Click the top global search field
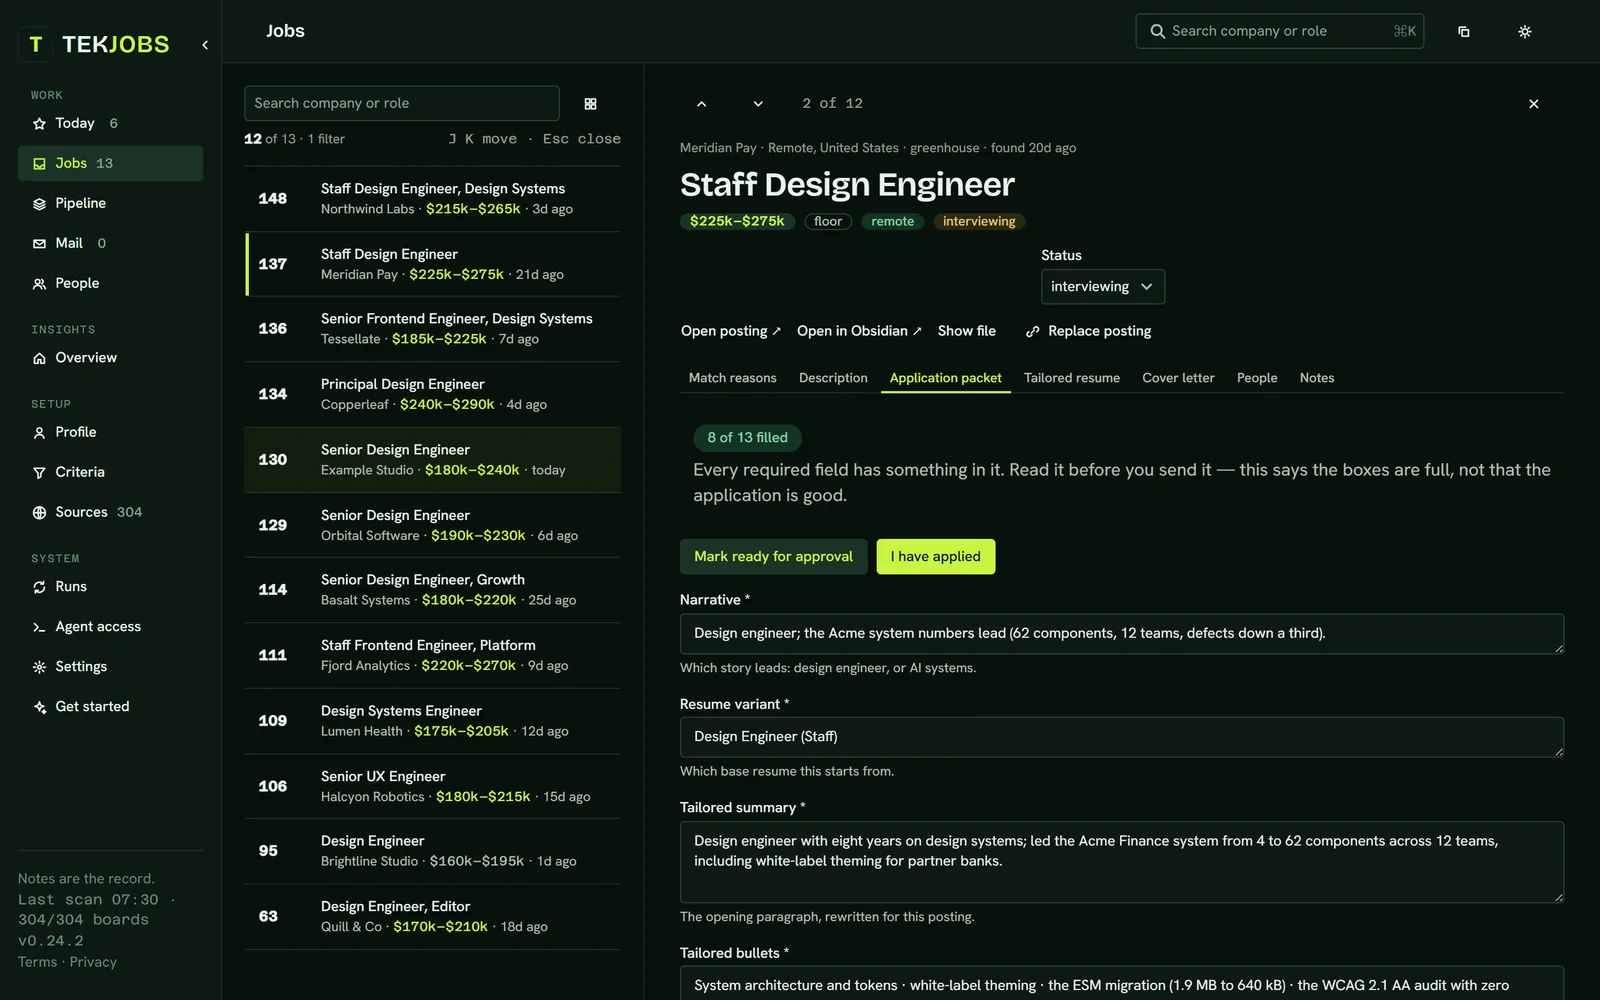Viewport: 1600px width, 1000px height. click(x=1279, y=31)
